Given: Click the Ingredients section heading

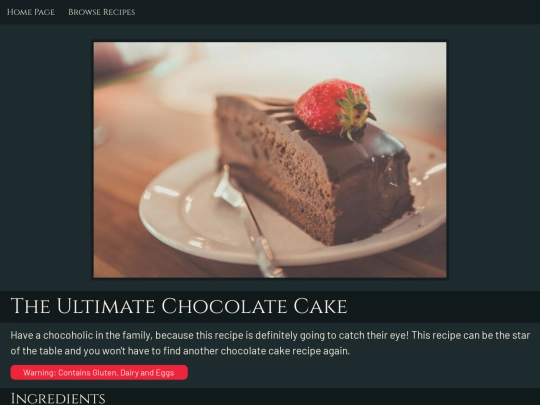Looking at the screenshot, I should (58, 398).
